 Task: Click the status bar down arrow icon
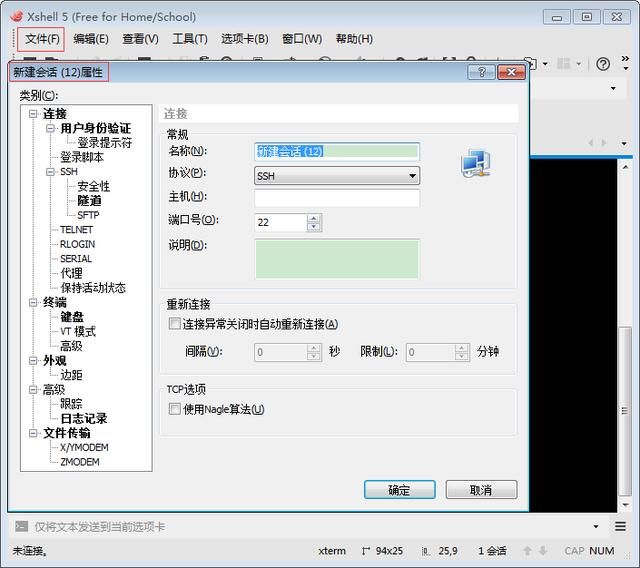[543, 551]
